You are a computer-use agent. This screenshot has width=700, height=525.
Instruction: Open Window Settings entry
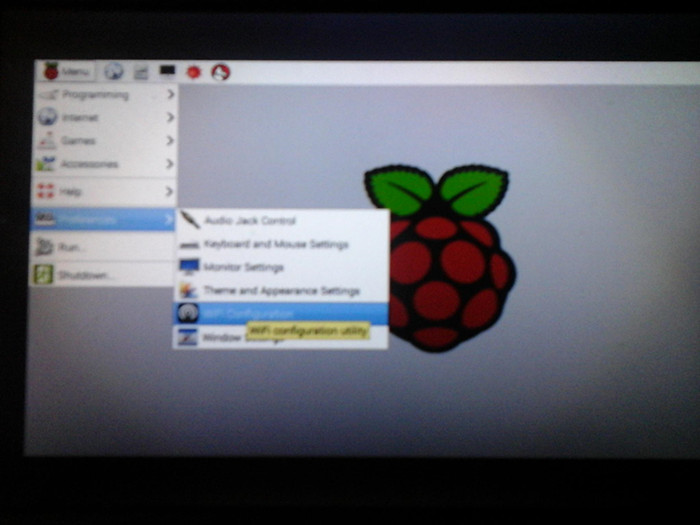click(x=280, y=338)
